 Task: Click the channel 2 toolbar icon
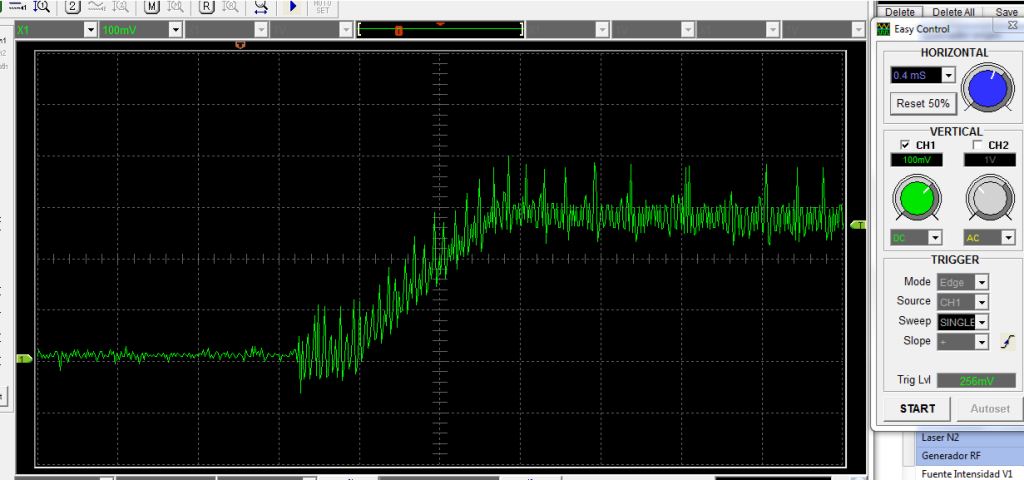(x=73, y=6)
